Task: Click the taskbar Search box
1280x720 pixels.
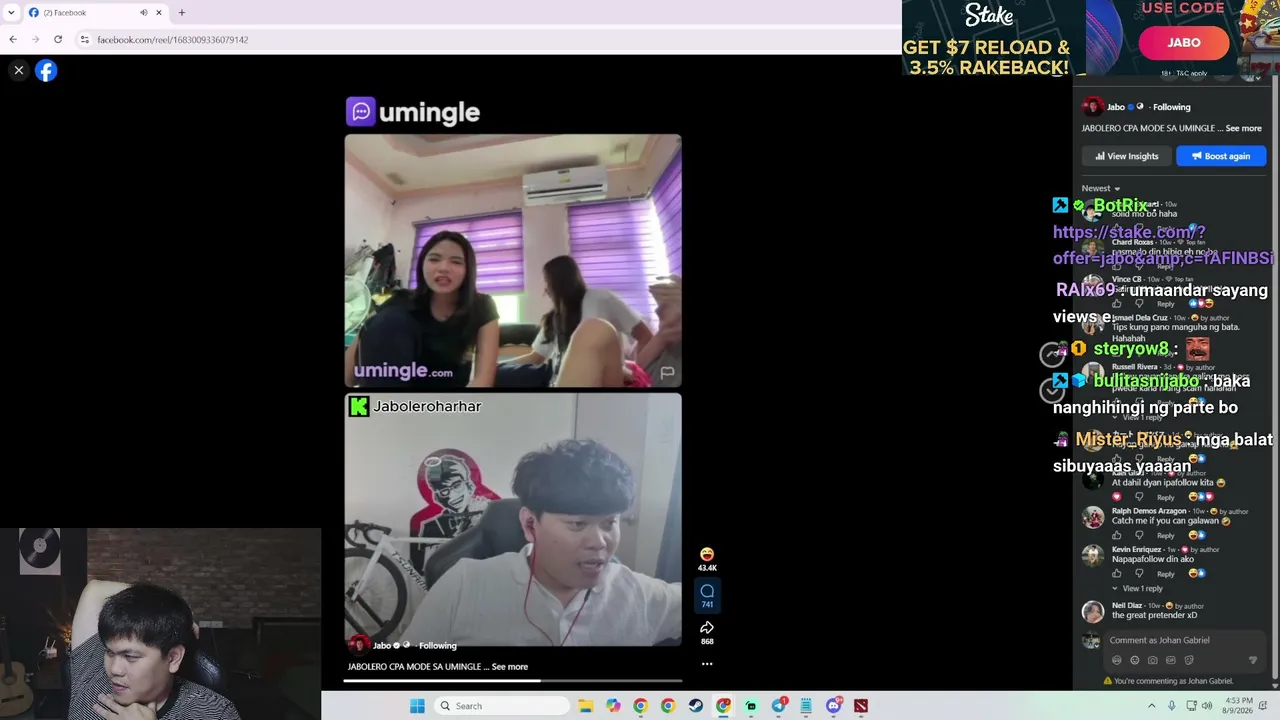Action: (502, 706)
